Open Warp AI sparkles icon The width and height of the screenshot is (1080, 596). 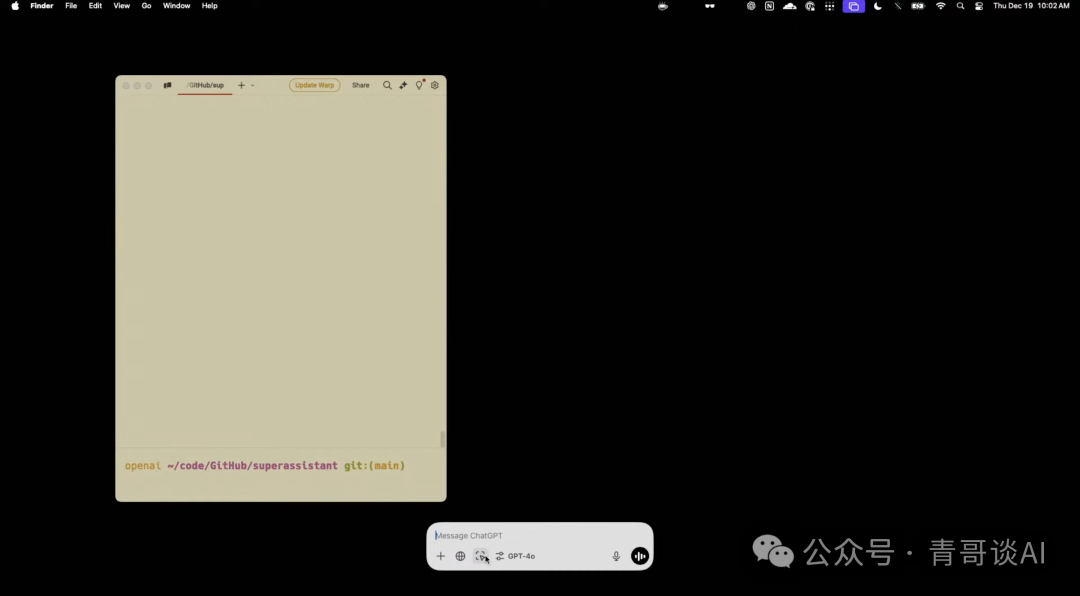[403, 85]
